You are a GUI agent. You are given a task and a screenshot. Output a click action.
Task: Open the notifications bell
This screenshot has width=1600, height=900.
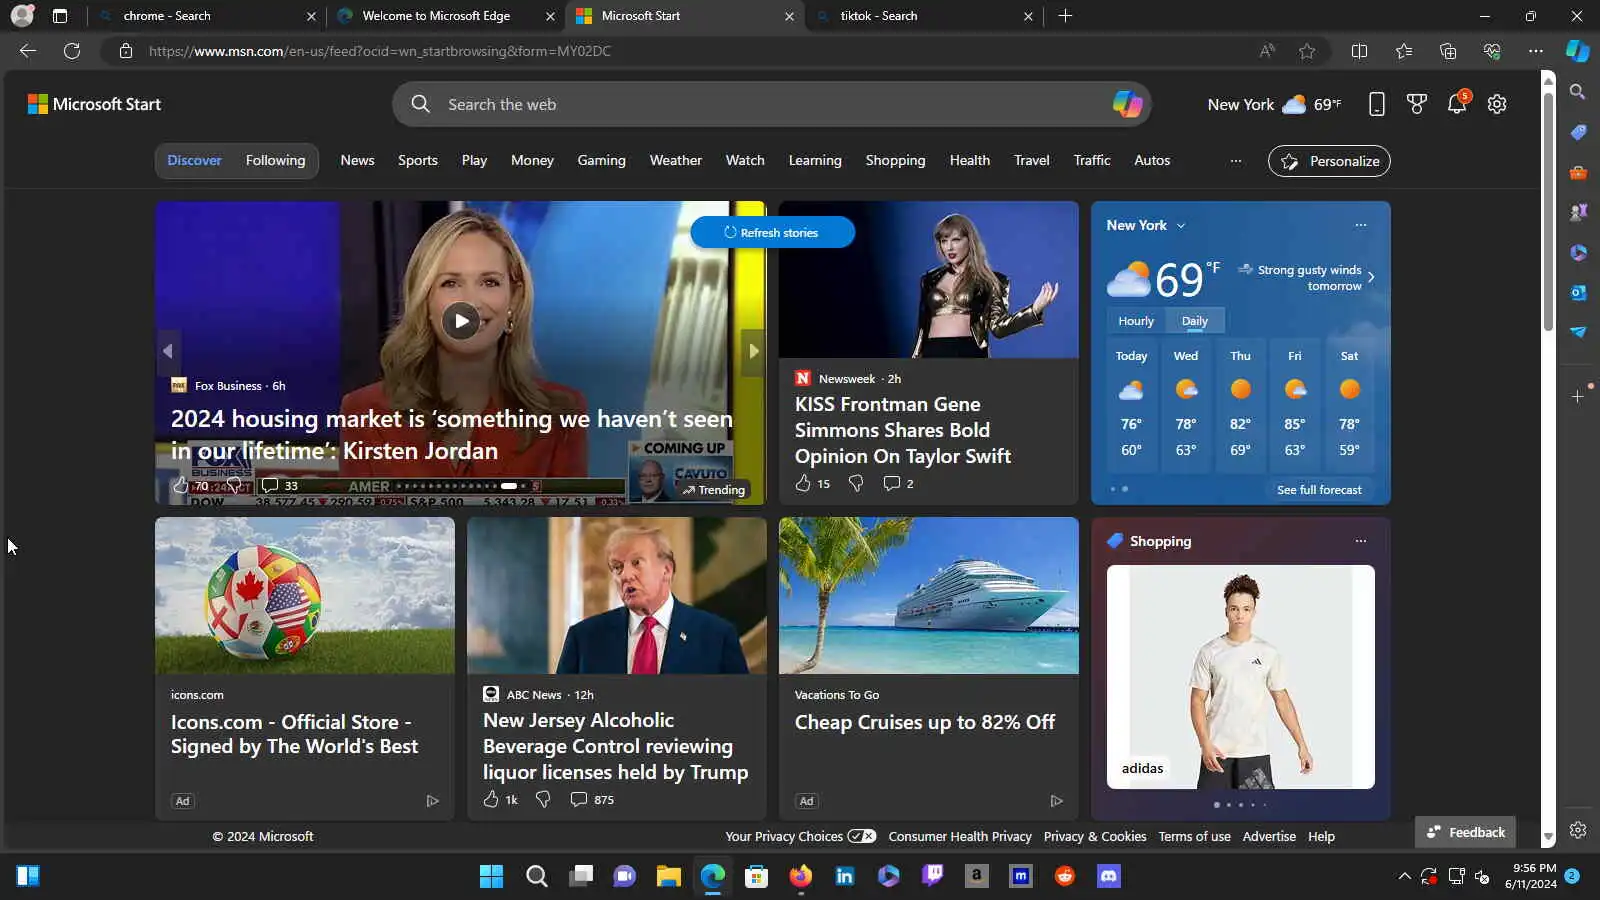1457,104
